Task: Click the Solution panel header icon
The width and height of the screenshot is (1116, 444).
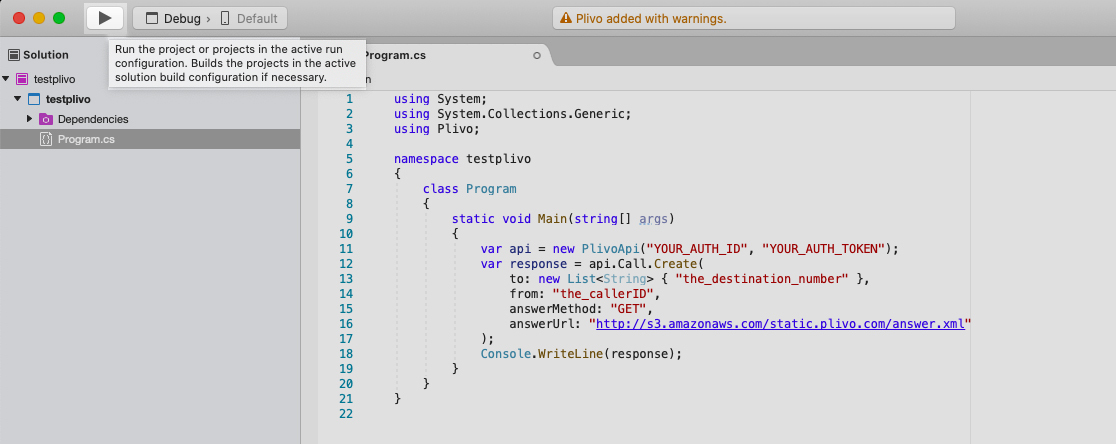Action: (14, 55)
